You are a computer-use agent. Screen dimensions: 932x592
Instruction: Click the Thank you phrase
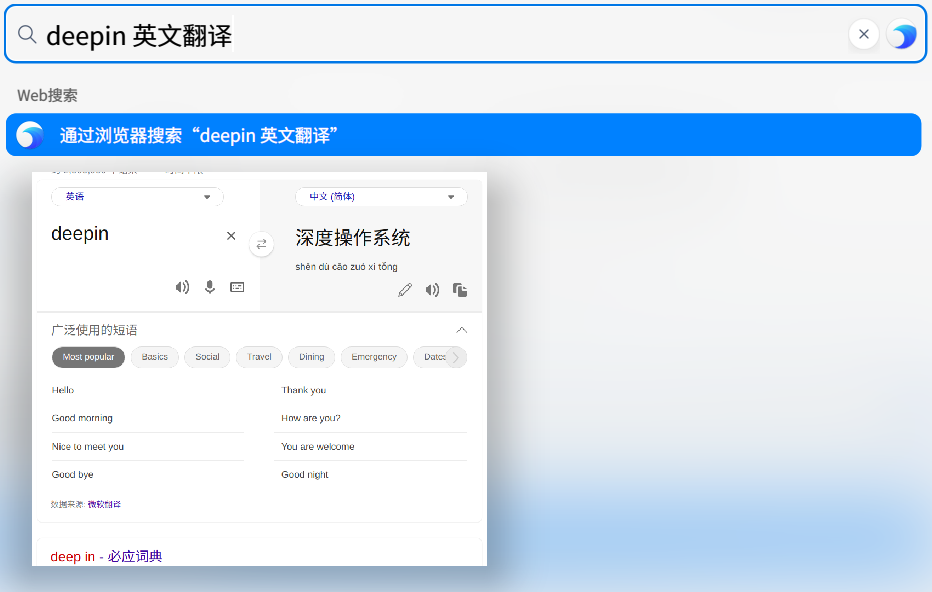pos(304,391)
